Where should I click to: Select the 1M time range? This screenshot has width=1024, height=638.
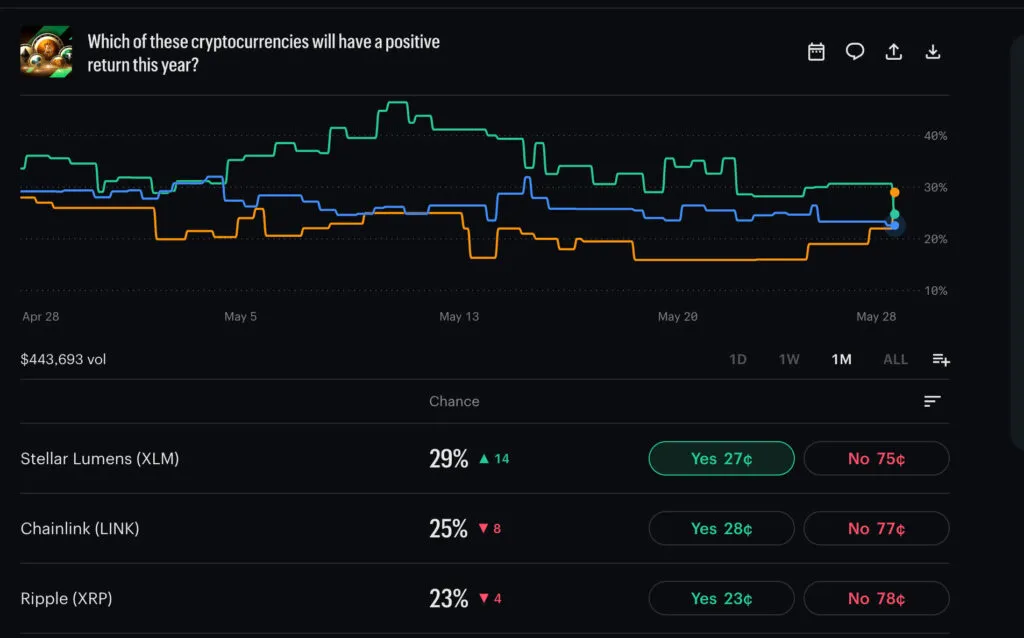click(841, 359)
